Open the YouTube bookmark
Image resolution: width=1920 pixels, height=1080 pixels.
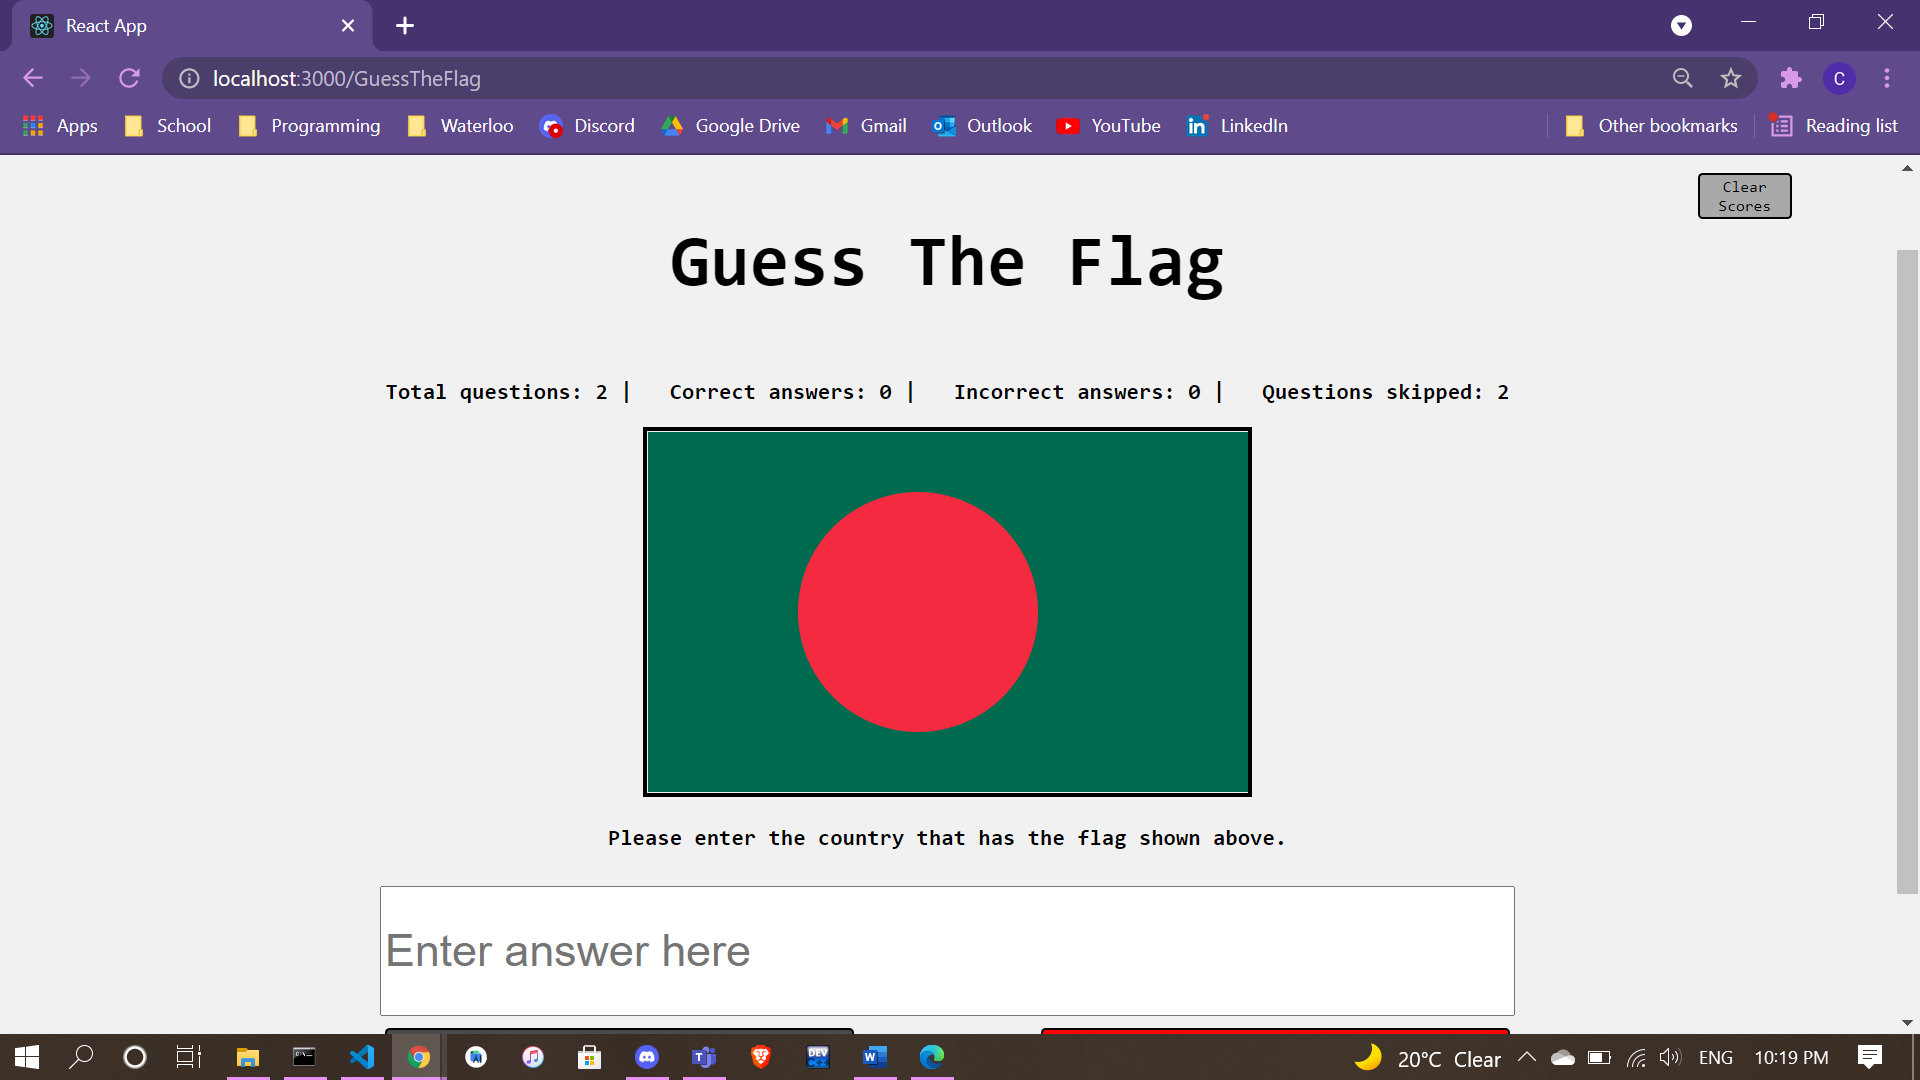pyautogui.click(x=1108, y=126)
